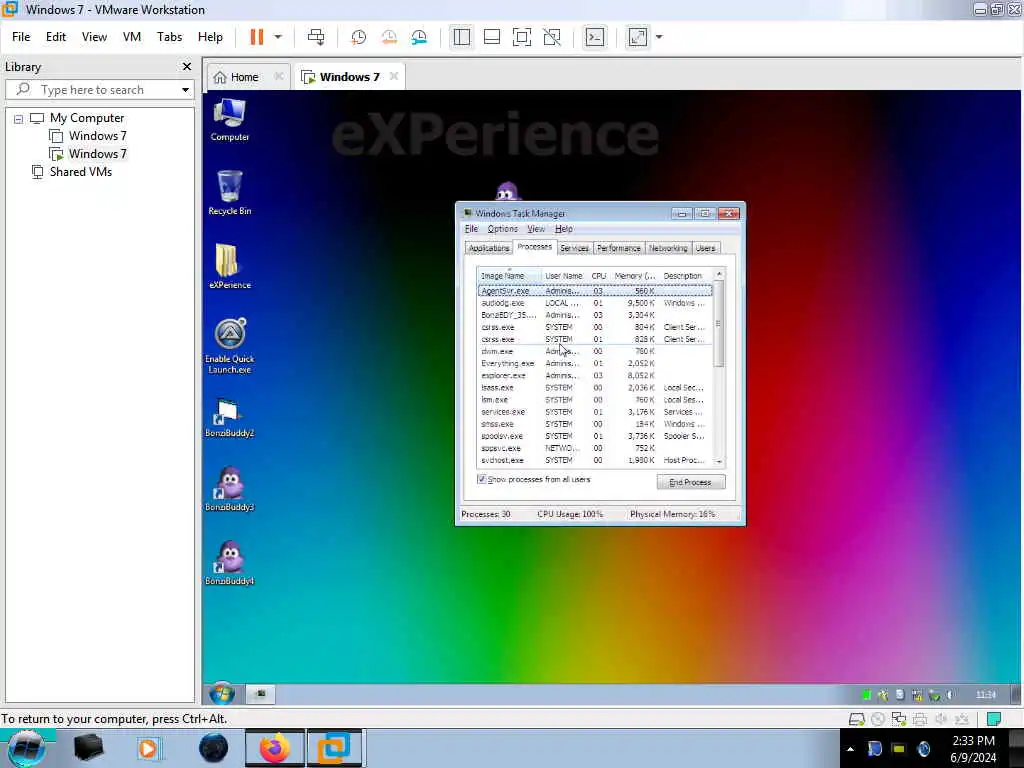Screen dimensions: 1024x768
Task: Select the BonziBuddy2 shortcut icon
Action: [230, 418]
